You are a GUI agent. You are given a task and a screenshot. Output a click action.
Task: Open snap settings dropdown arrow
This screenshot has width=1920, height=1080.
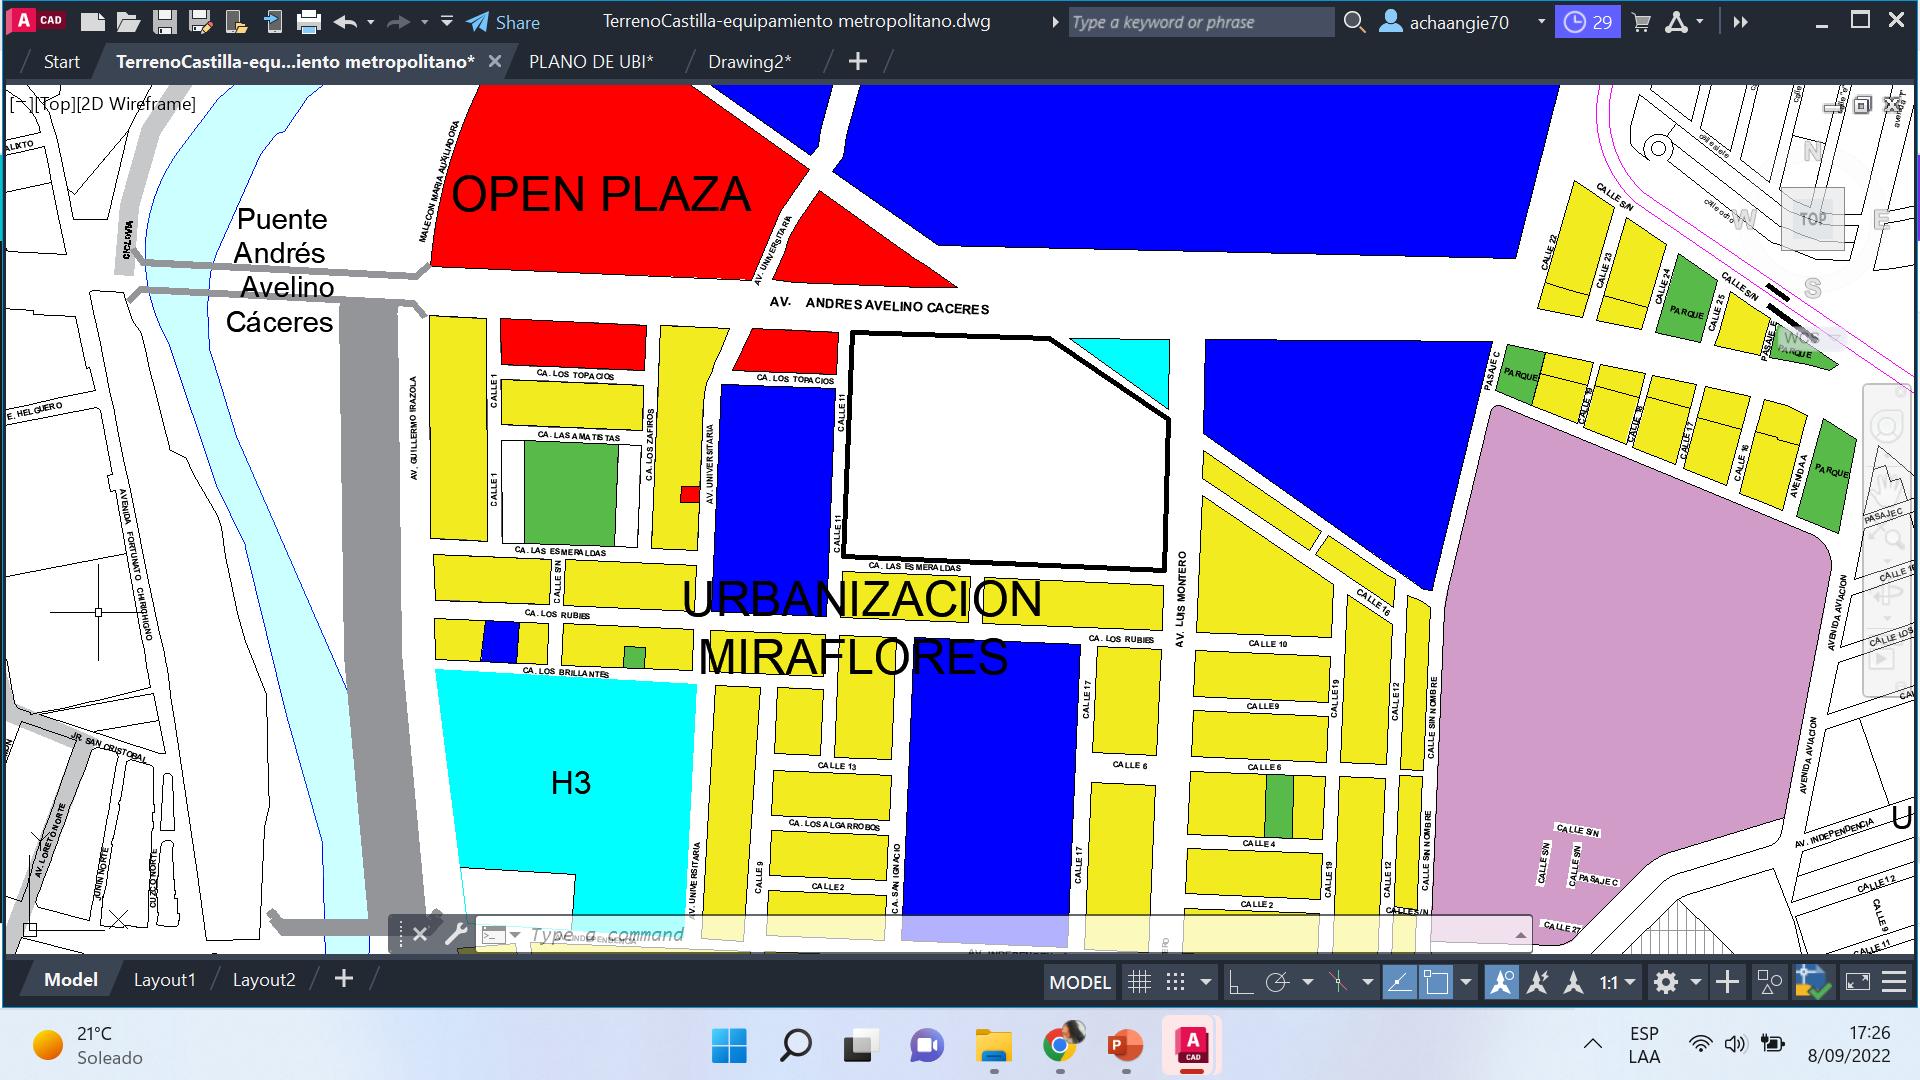coord(1205,982)
